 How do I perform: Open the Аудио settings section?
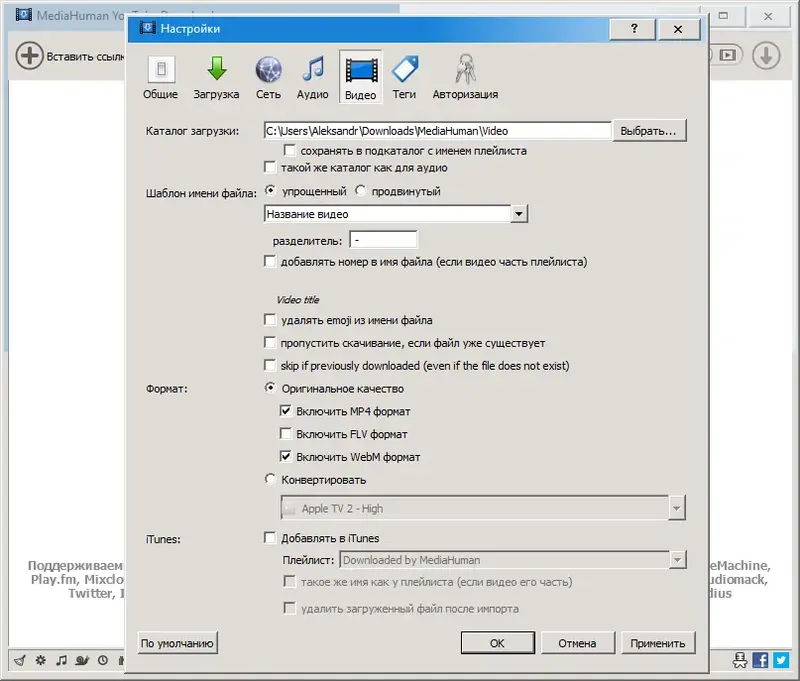click(x=313, y=76)
